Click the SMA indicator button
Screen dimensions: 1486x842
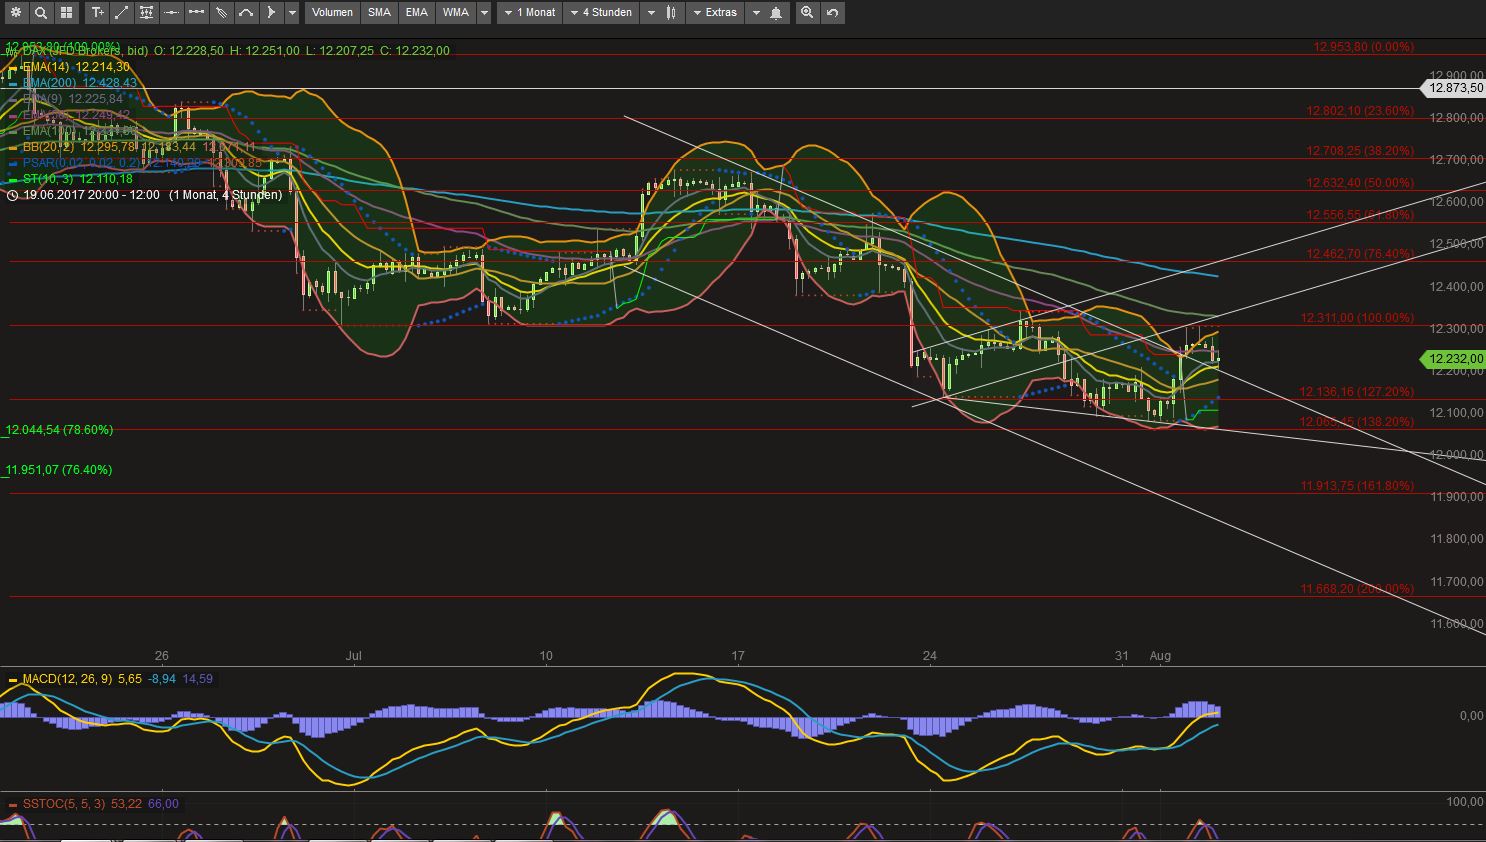379,12
